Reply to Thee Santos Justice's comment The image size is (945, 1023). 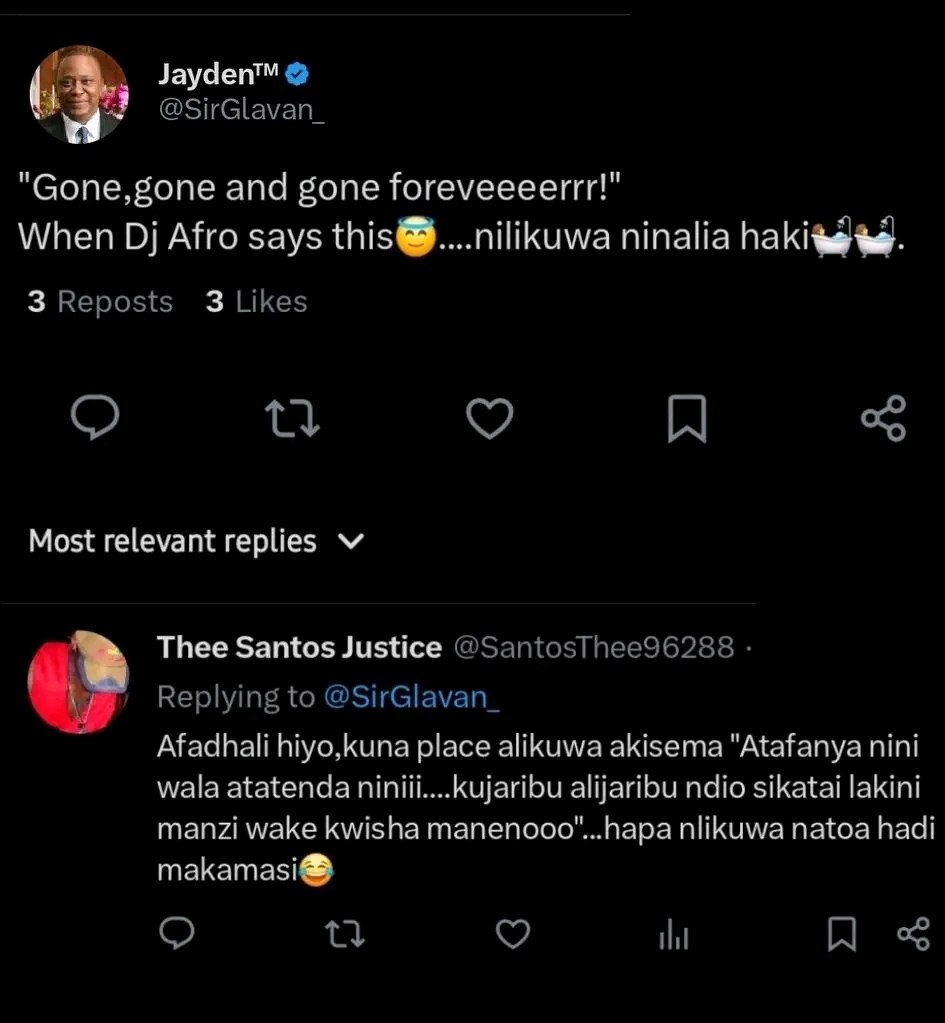[x=177, y=933]
